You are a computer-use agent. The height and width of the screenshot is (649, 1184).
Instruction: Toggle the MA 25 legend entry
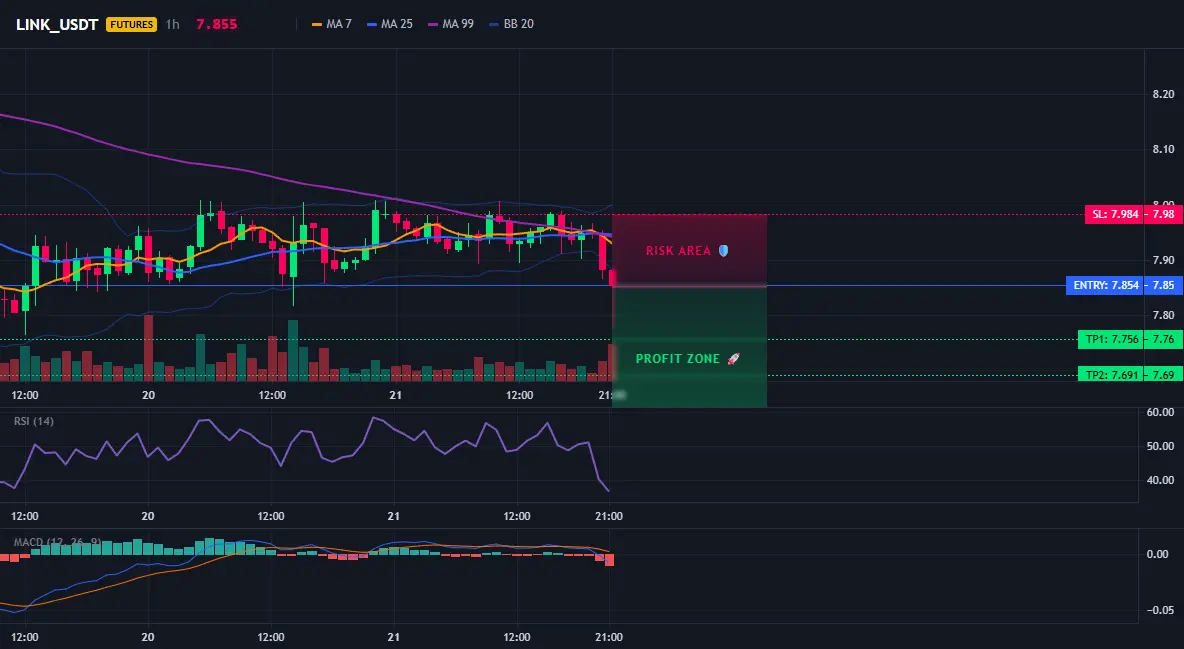tap(390, 24)
